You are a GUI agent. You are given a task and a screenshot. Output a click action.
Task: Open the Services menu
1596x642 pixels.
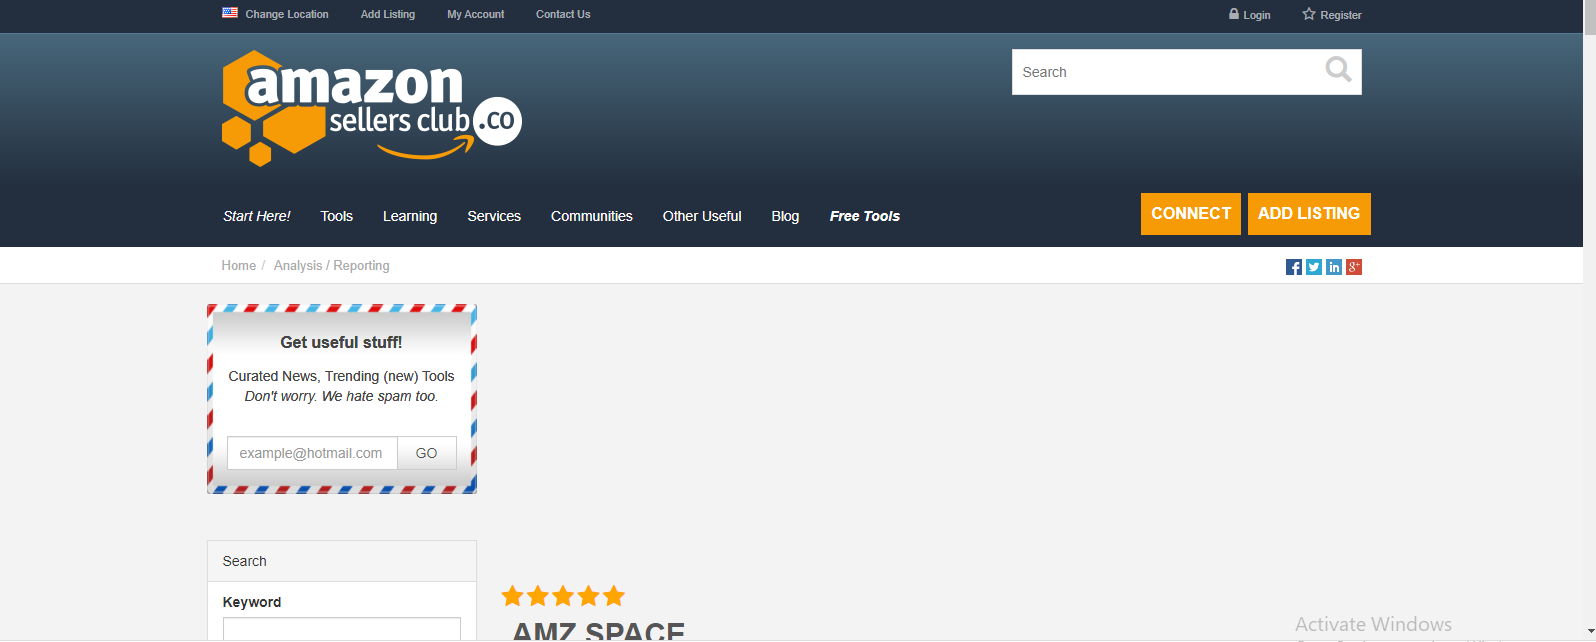(494, 216)
